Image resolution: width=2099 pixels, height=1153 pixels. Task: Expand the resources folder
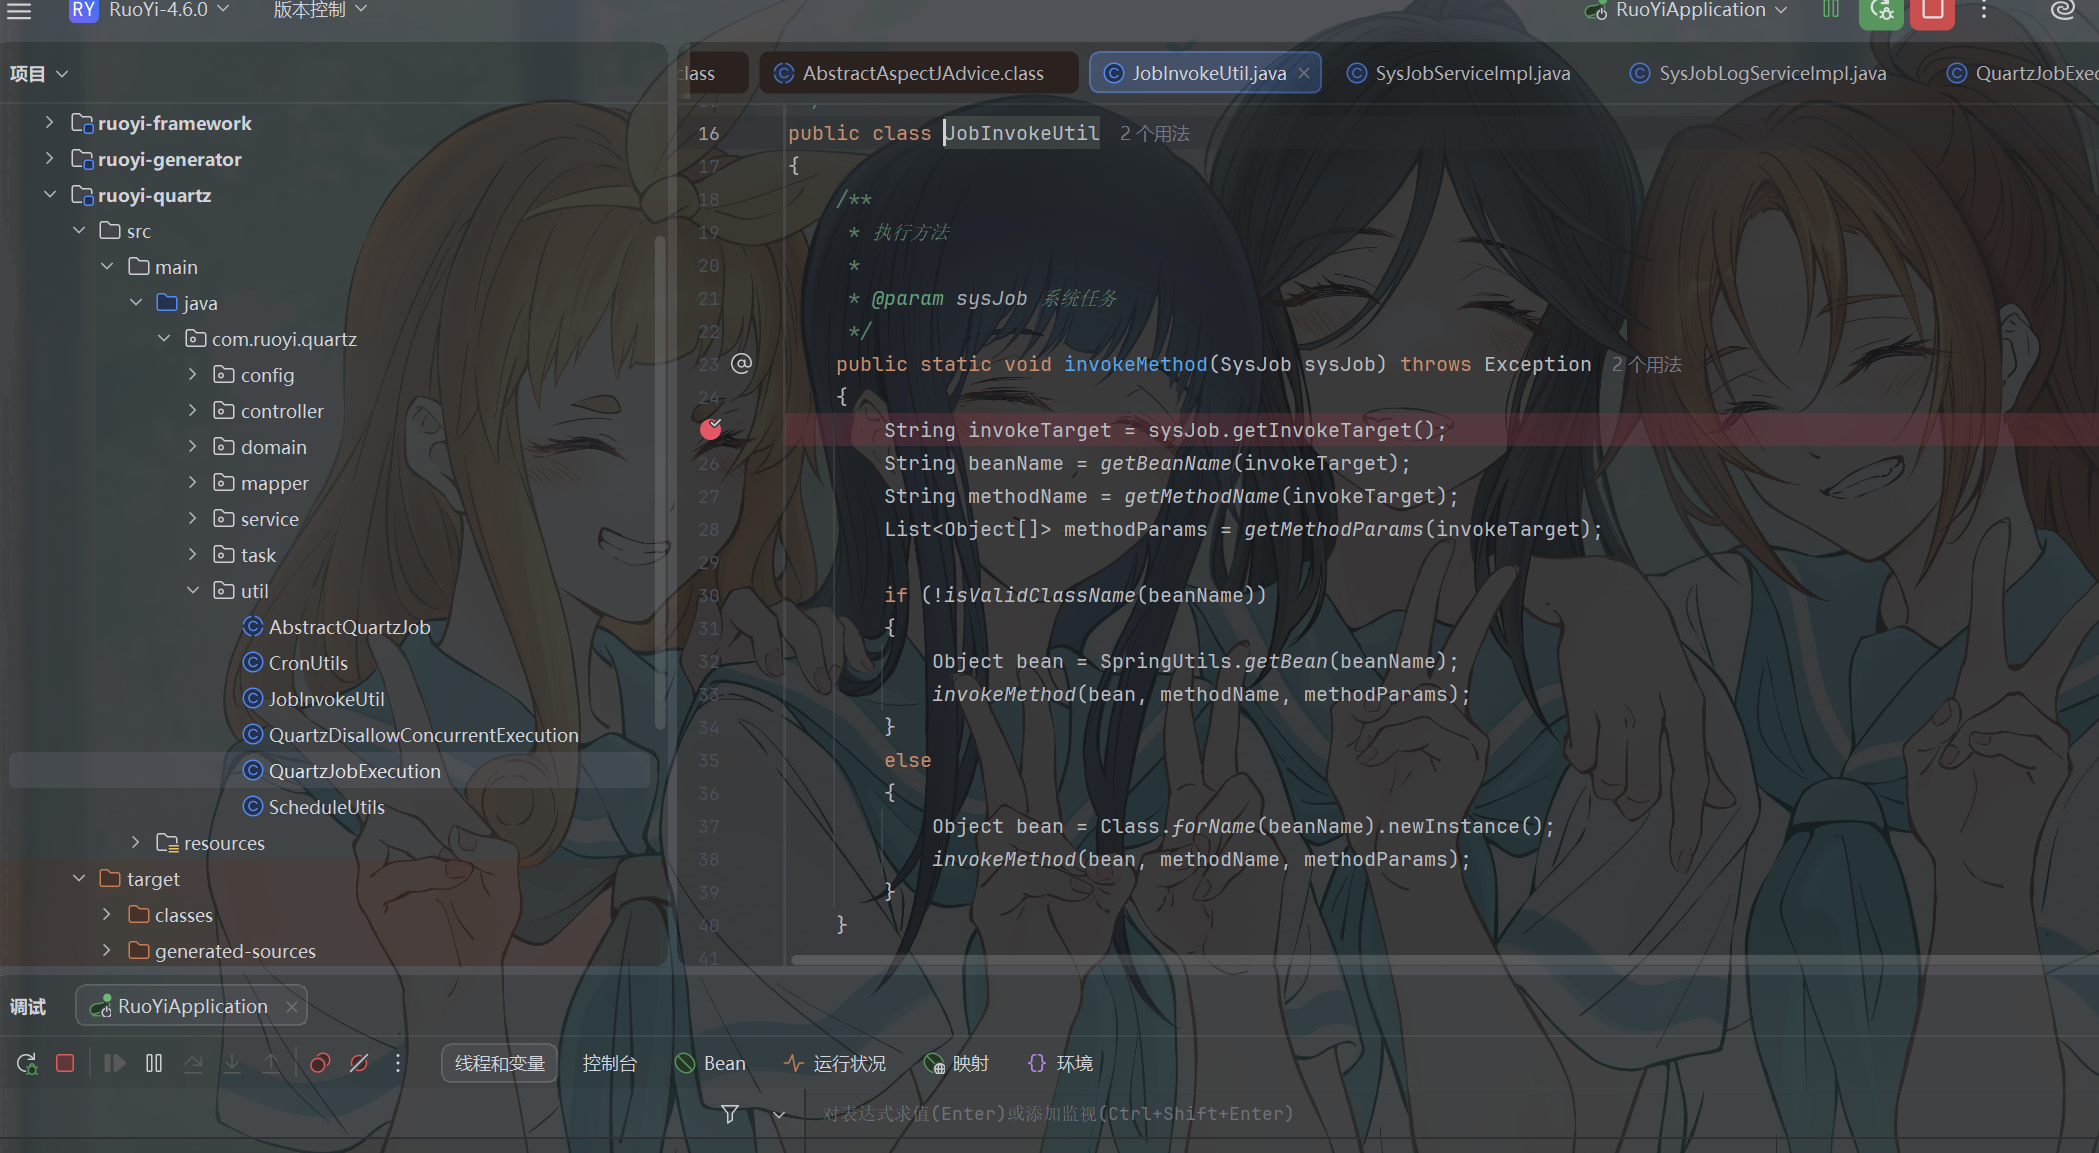pos(136,842)
